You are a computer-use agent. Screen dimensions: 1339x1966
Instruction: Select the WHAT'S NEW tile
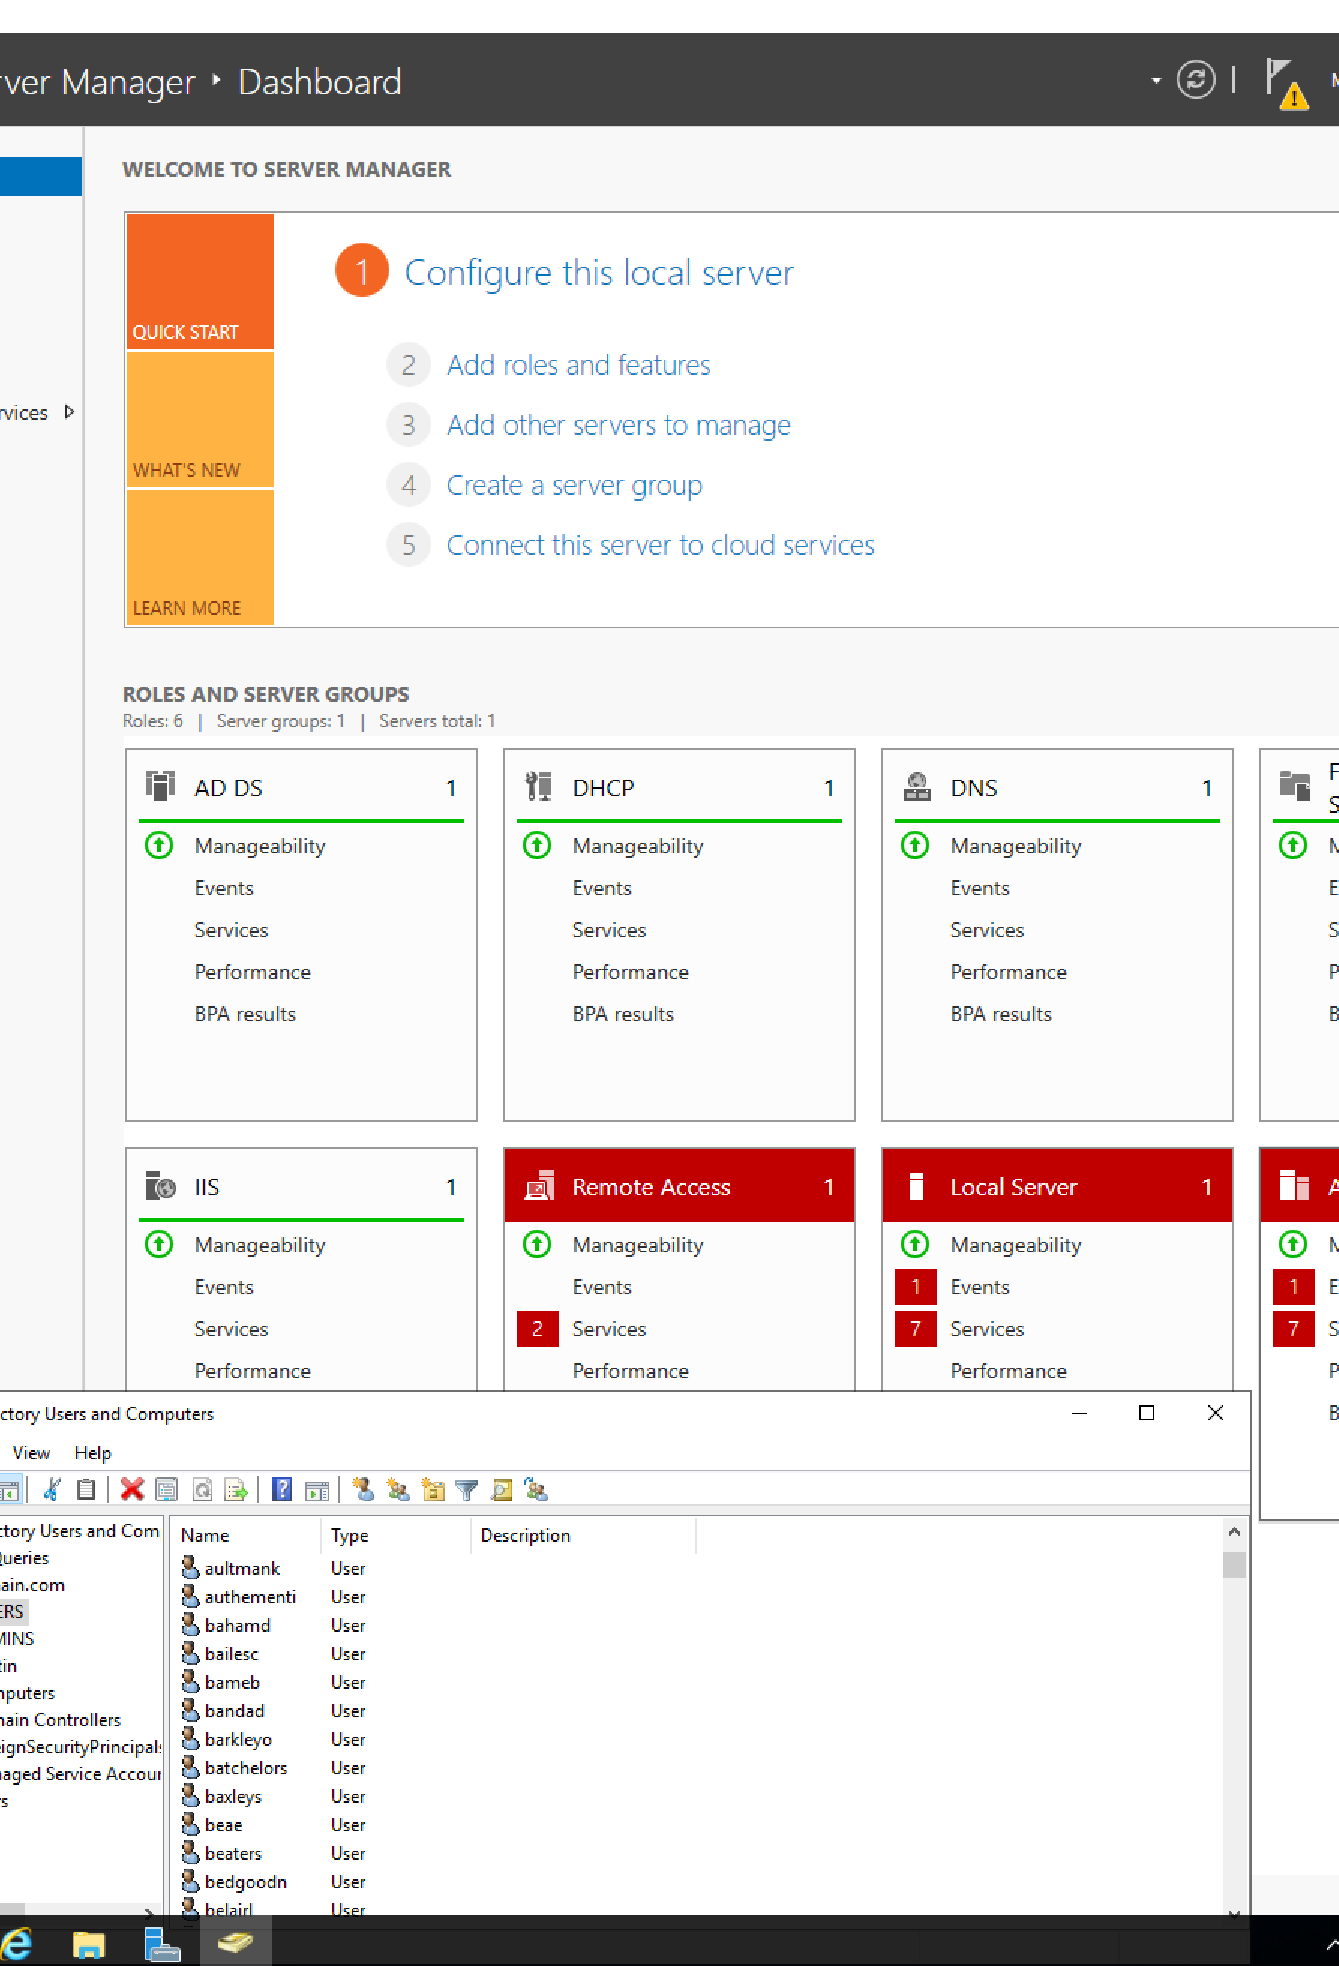[200, 419]
